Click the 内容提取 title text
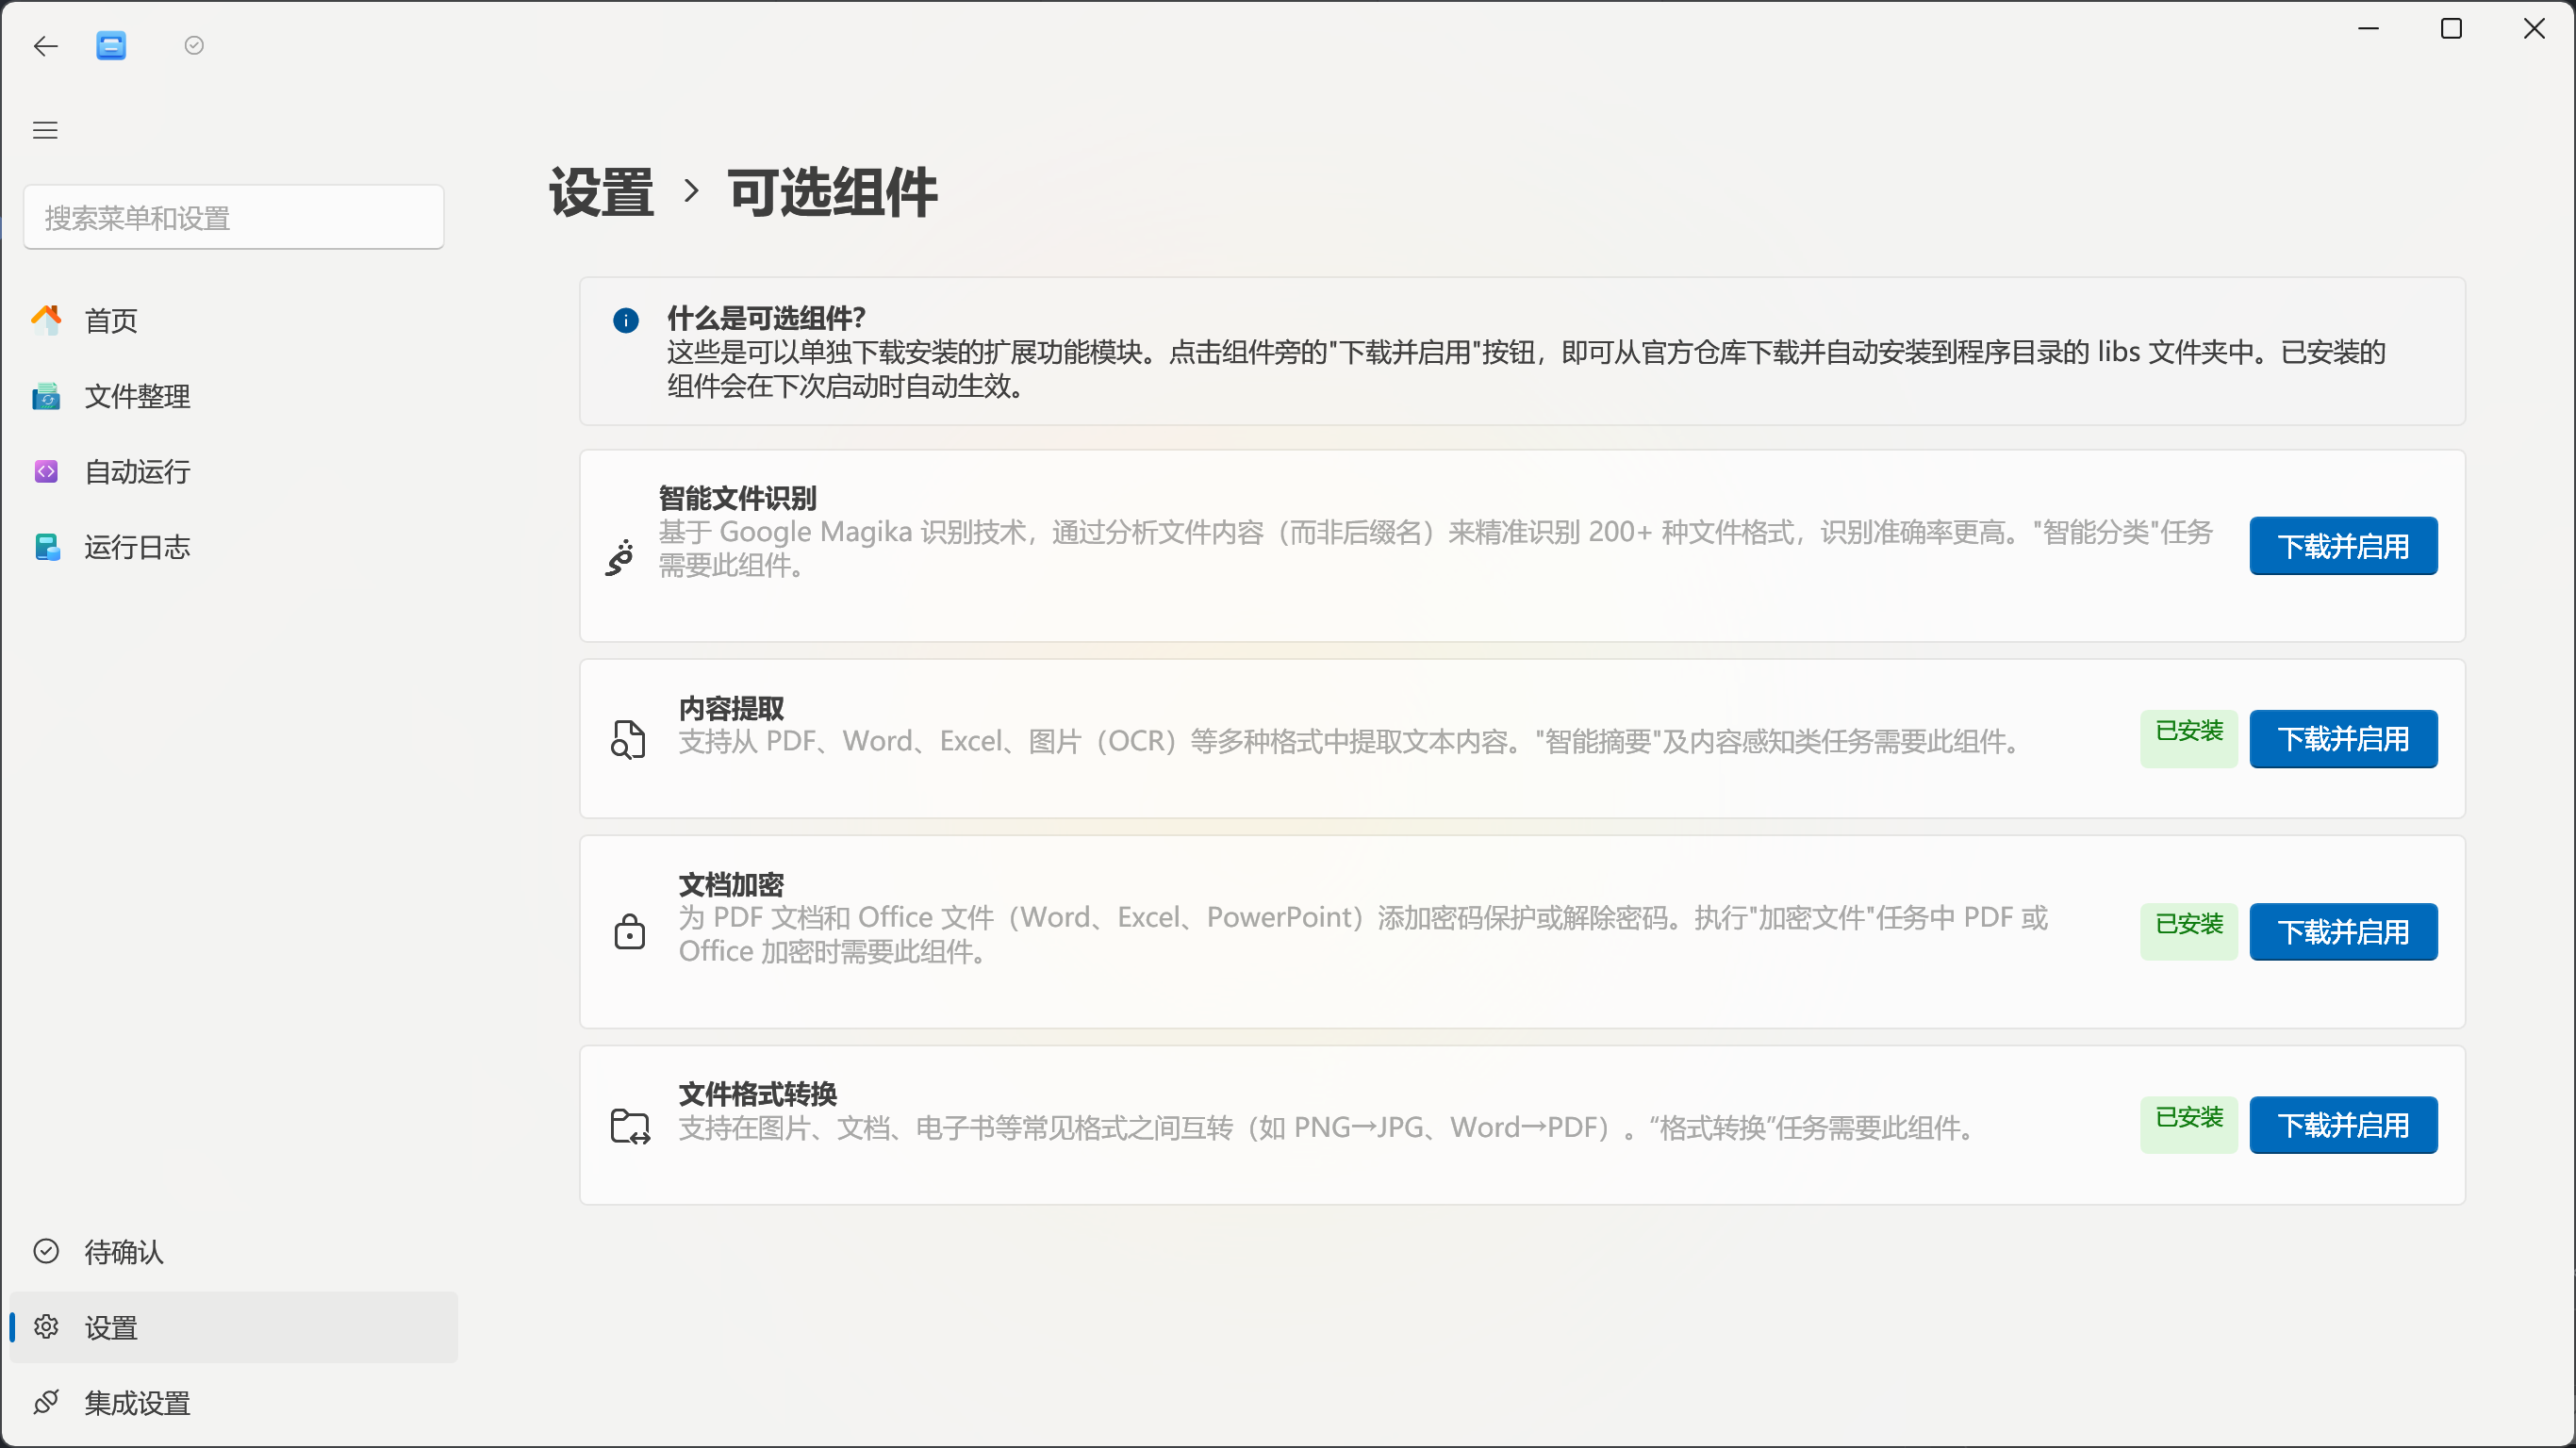 click(x=731, y=708)
